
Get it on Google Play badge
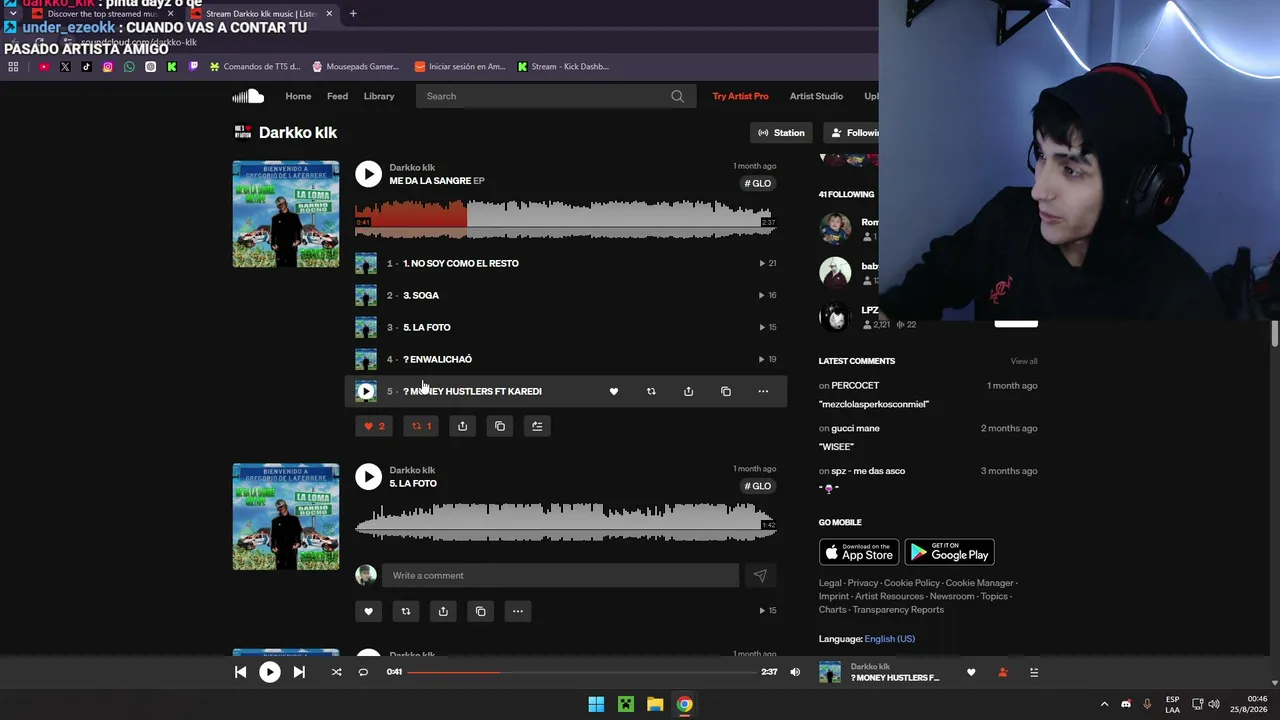click(949, 552)
